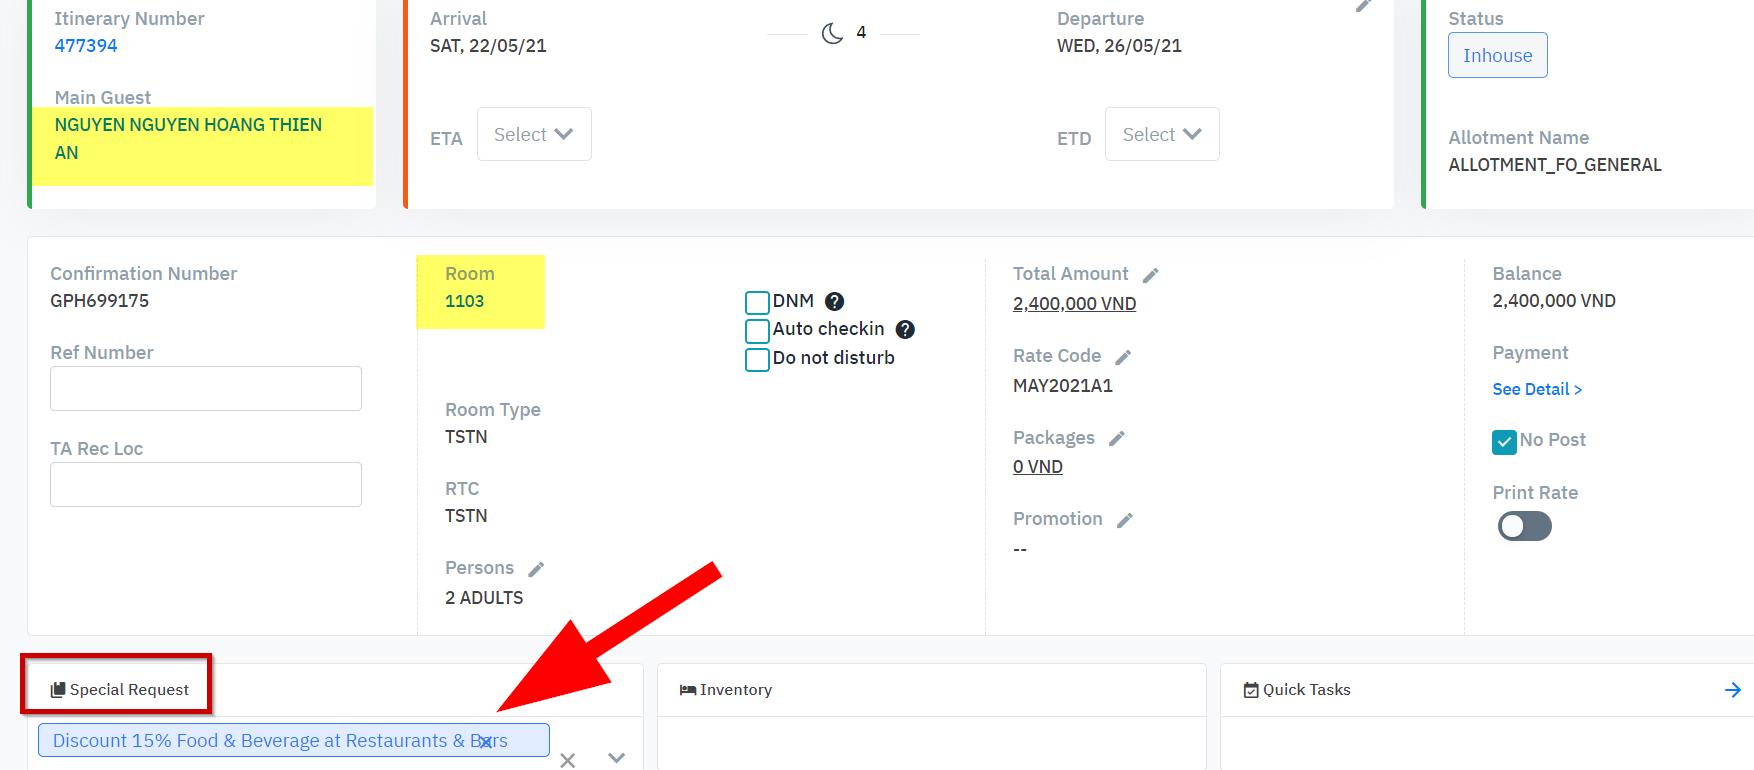This screenshot has height=770, width=1754.
Task: Click the Quick Tasks arrow icon
Action: pyautogui.click(x=1732, y=690)
